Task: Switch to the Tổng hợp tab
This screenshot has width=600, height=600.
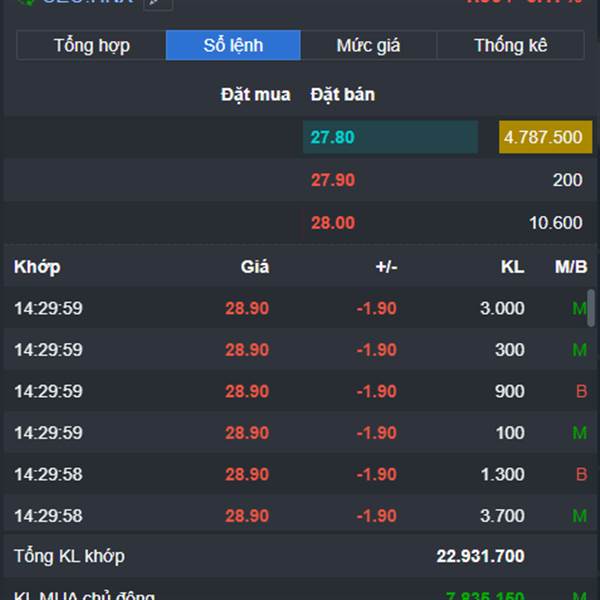Action: tap(91, 45)
